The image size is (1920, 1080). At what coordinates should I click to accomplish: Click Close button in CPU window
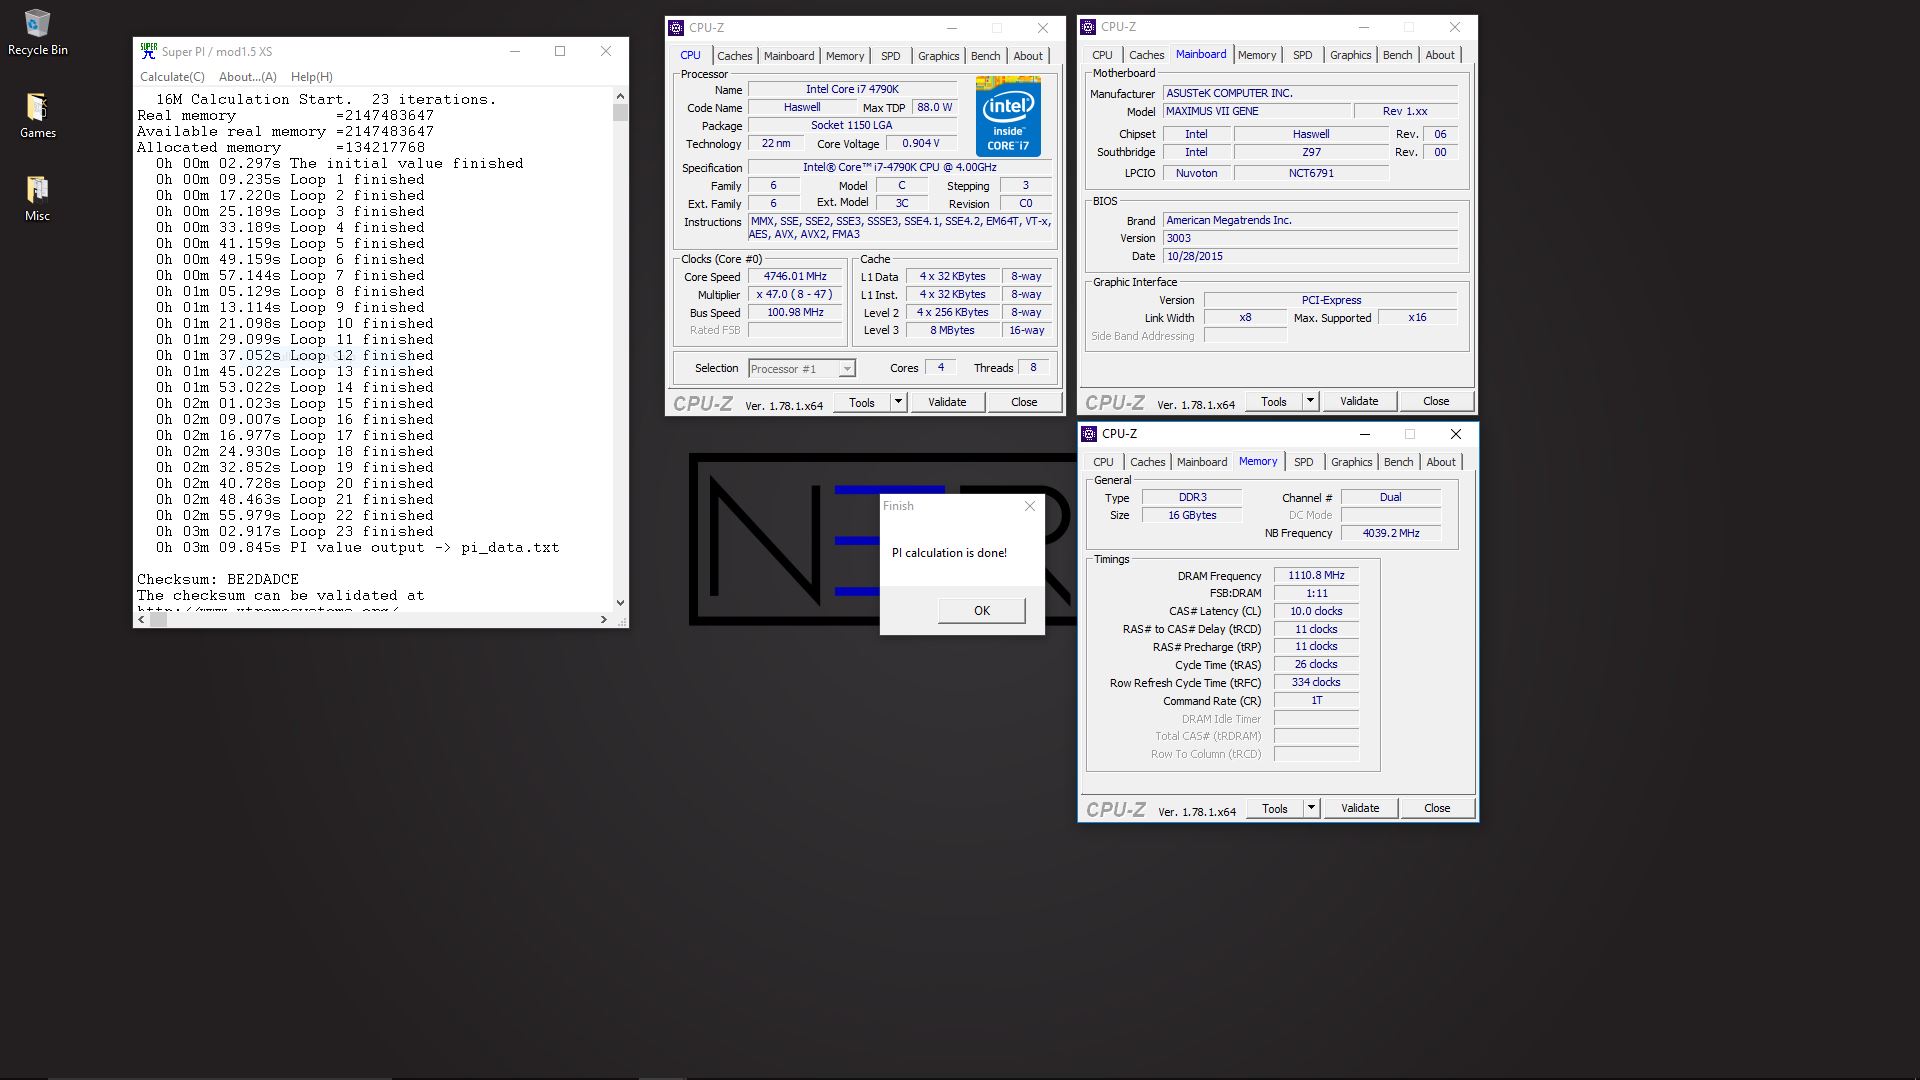point(1024,402)
